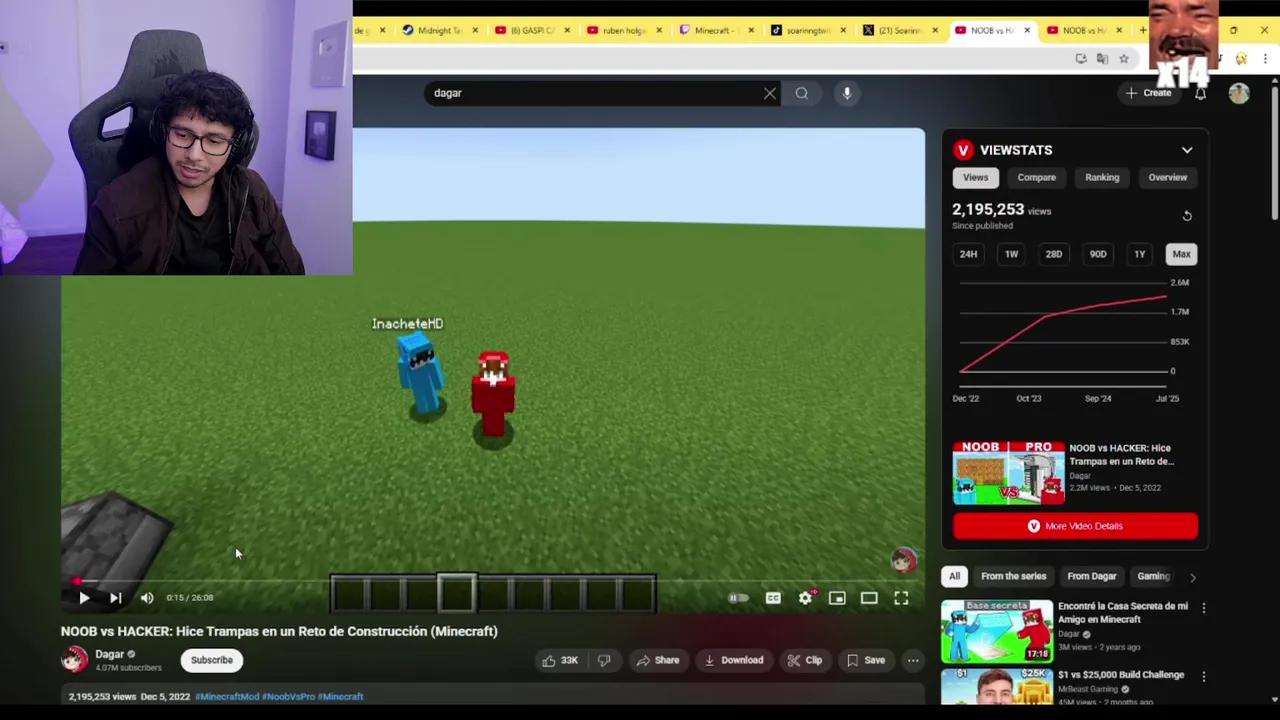Enter fullscreen mode

(x=901, y=598)
